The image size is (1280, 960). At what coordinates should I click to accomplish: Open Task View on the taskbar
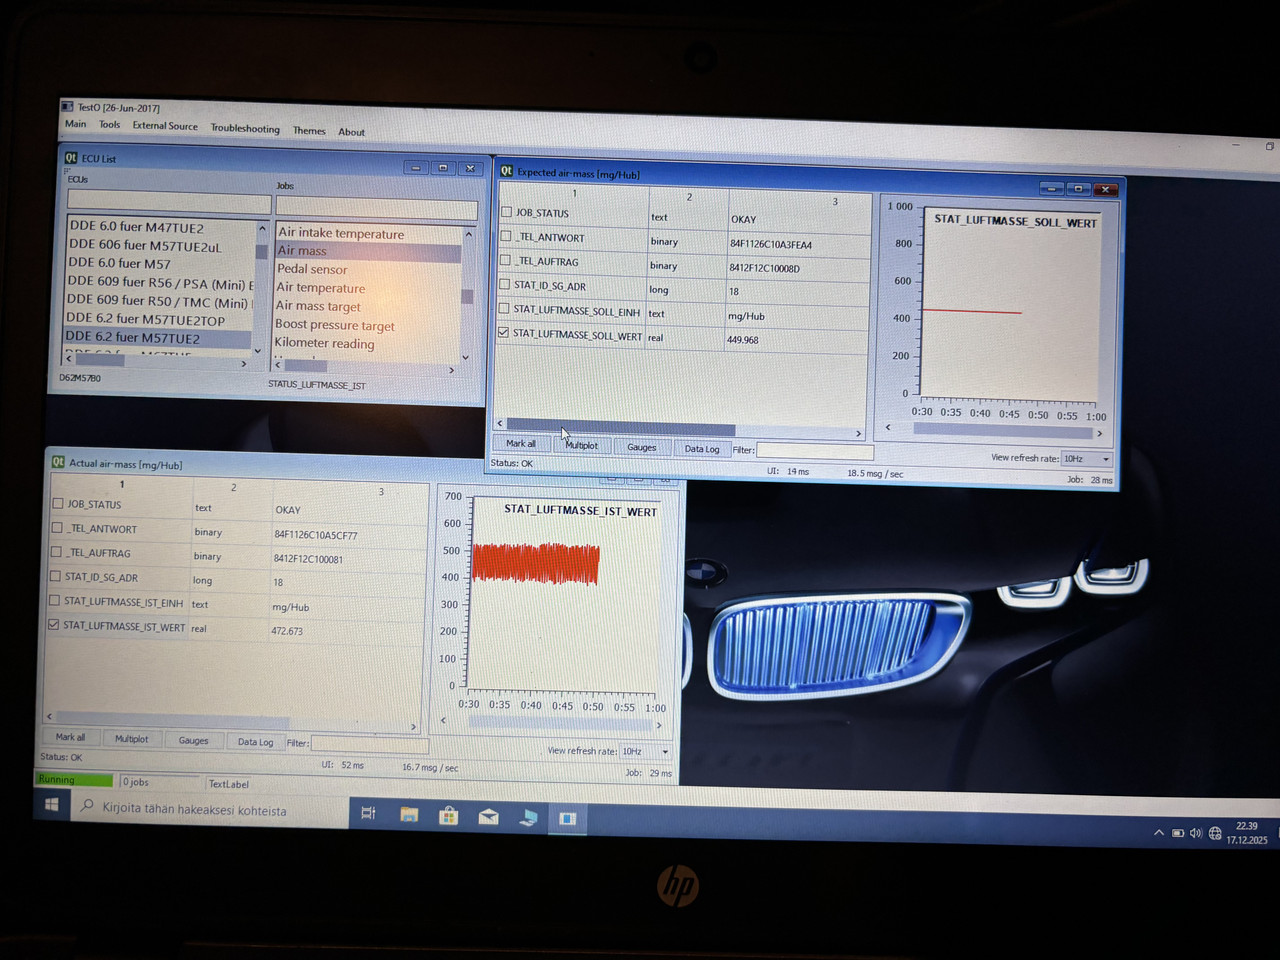[x=368, y=813]
